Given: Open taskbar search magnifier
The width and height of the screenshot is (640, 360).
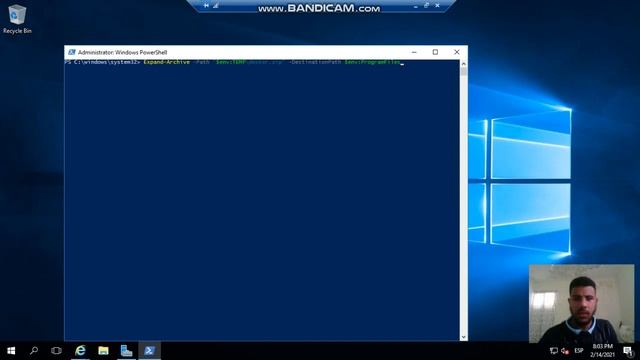Looking at the screenshot, I should [x=34, y=351].
